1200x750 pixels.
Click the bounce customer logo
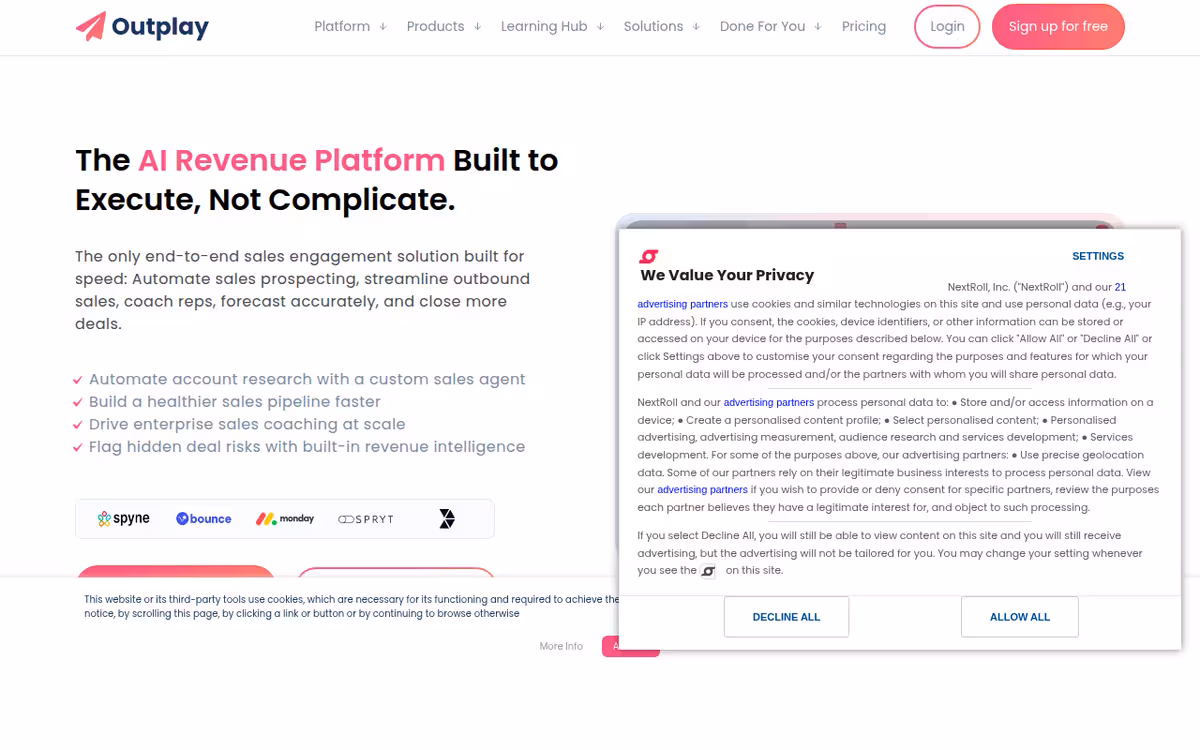pyautogui.click(x=204, y=518)
